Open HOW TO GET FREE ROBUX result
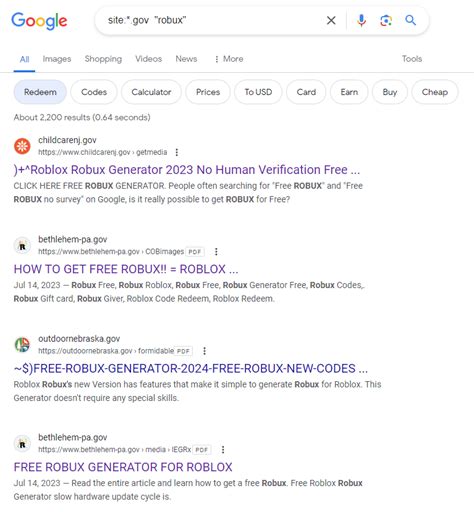474x512 pixels. pyautogui.click(x=126, y=269)
